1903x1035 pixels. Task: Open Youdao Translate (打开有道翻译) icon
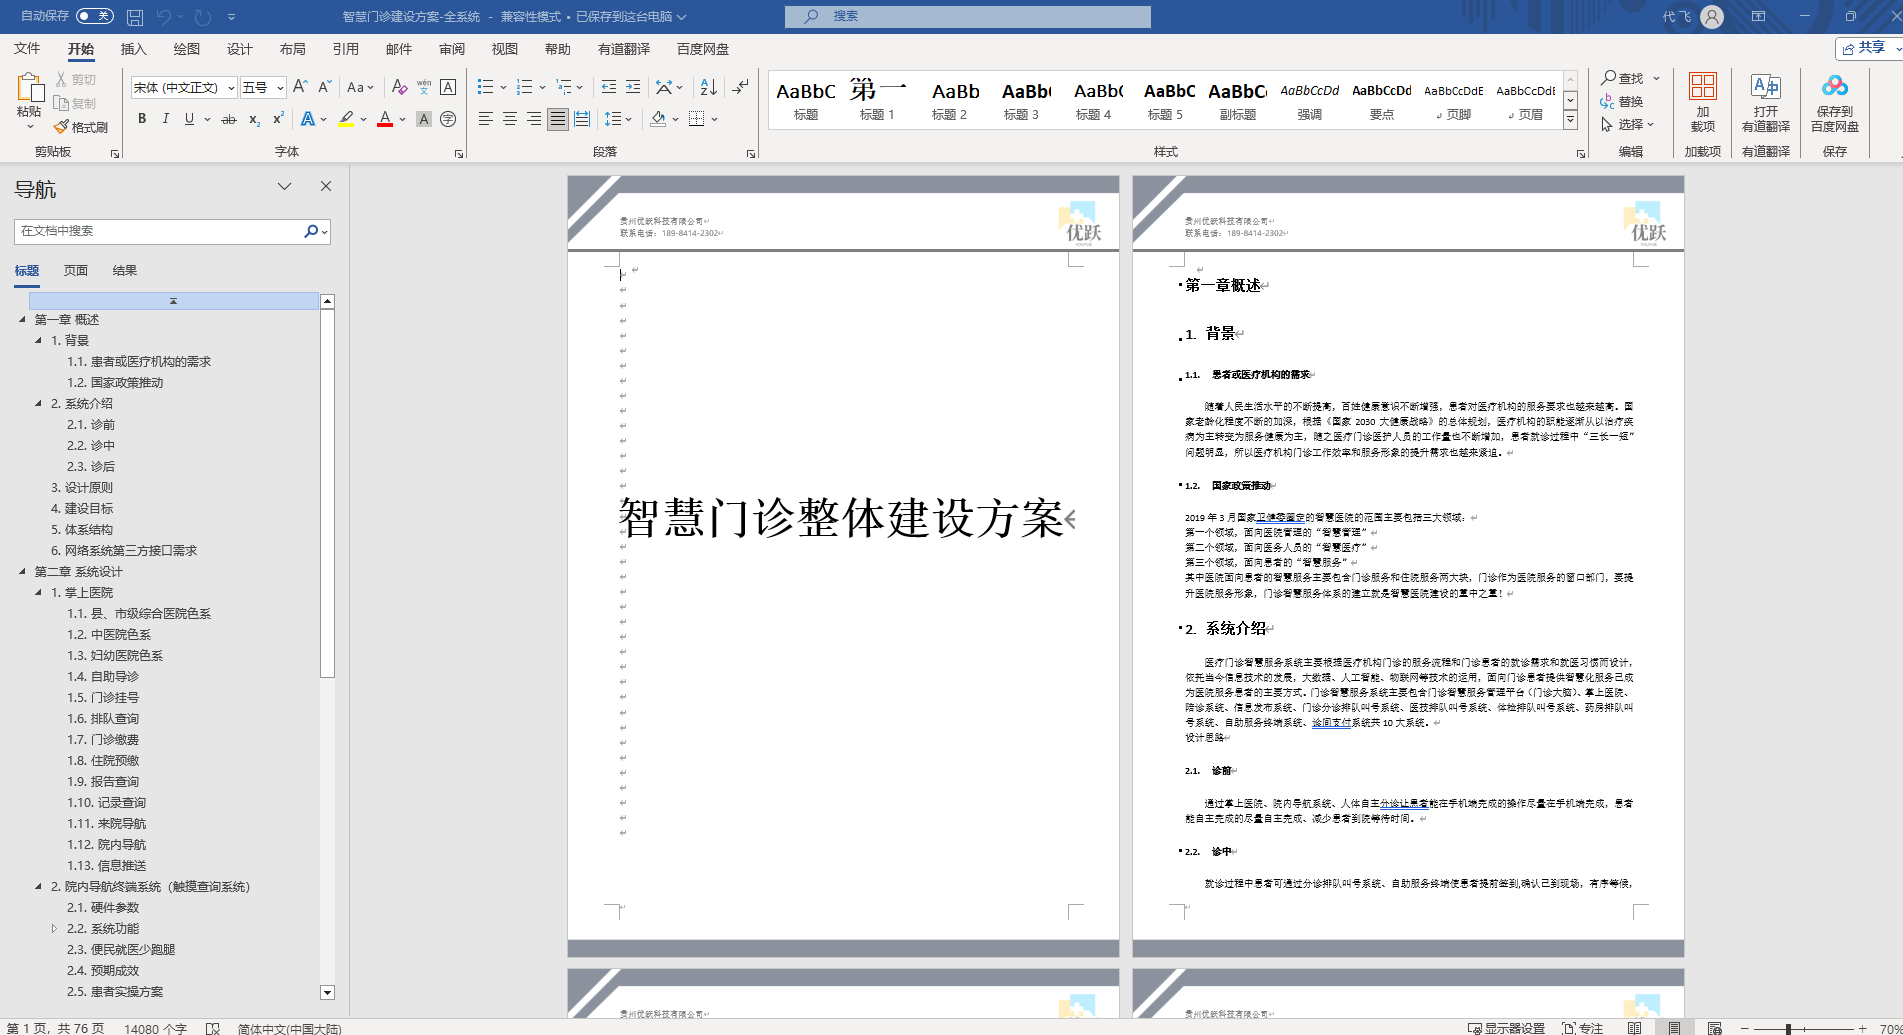click(x=1766, y=102)
